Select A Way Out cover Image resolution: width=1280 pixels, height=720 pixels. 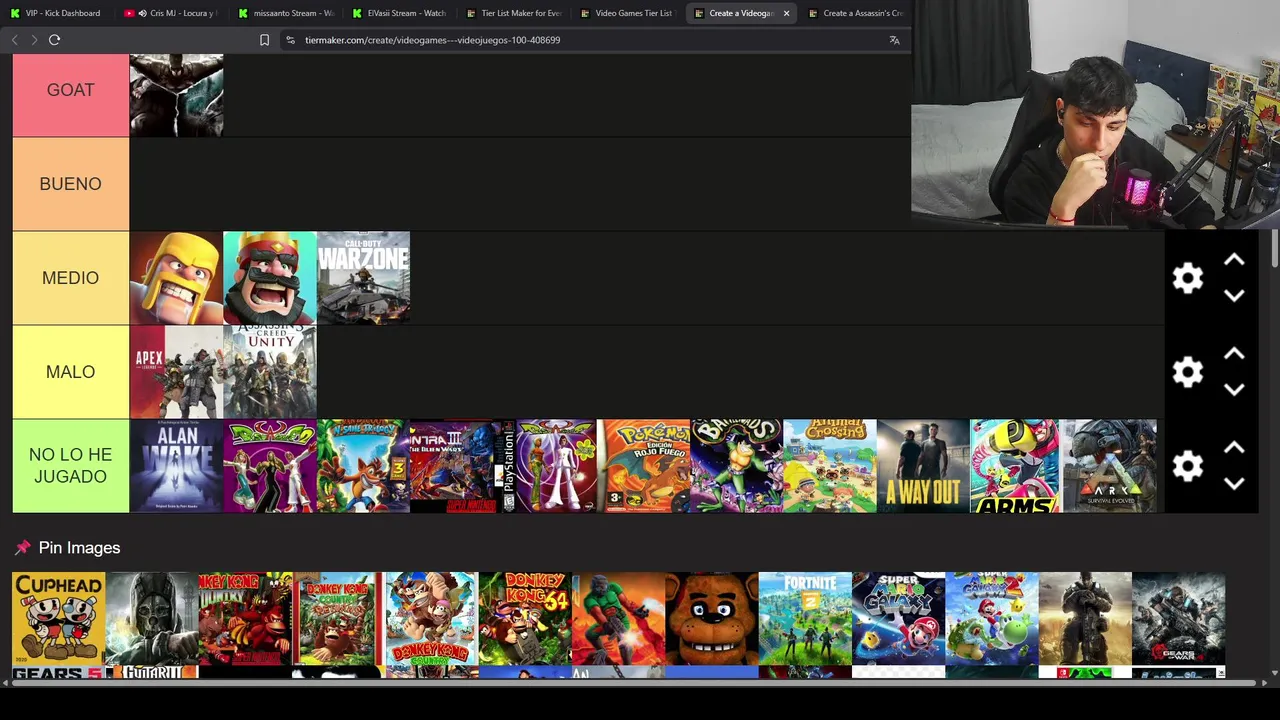923,466
